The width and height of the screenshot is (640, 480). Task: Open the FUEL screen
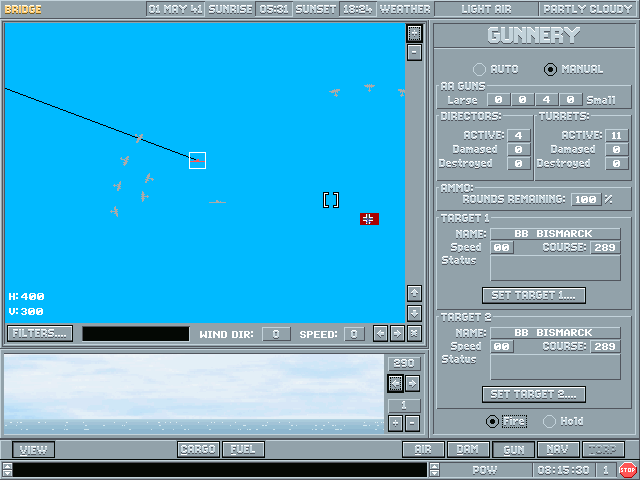(x=243, y=449)
